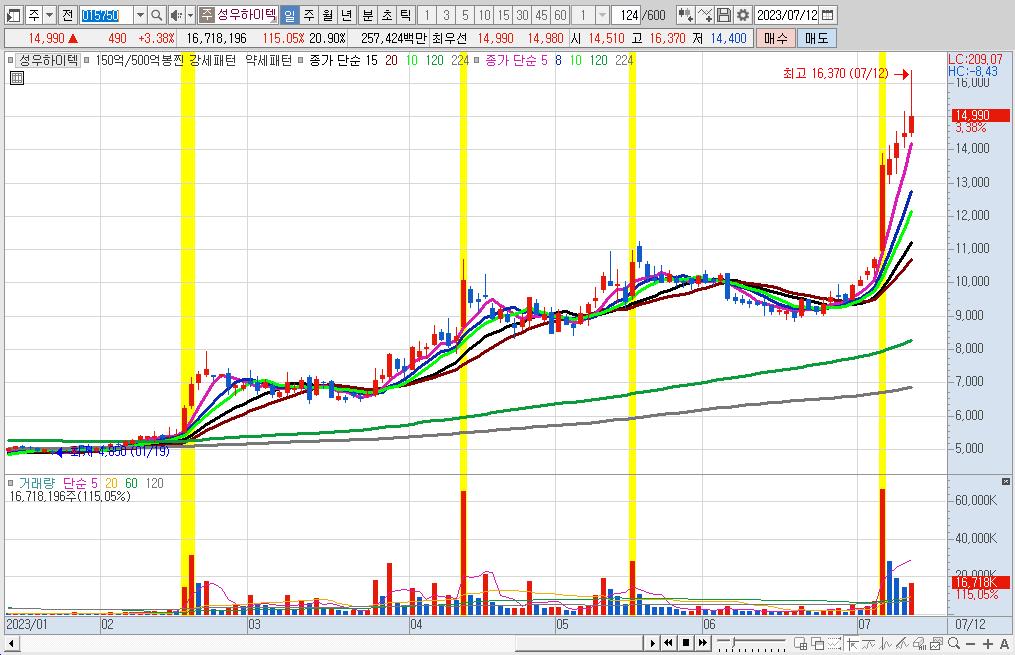Toggle the marker before 150억/500억봉찐 indicator
Screen dimensions: 1015x655
pyautogui.click(x=86, y=60)
